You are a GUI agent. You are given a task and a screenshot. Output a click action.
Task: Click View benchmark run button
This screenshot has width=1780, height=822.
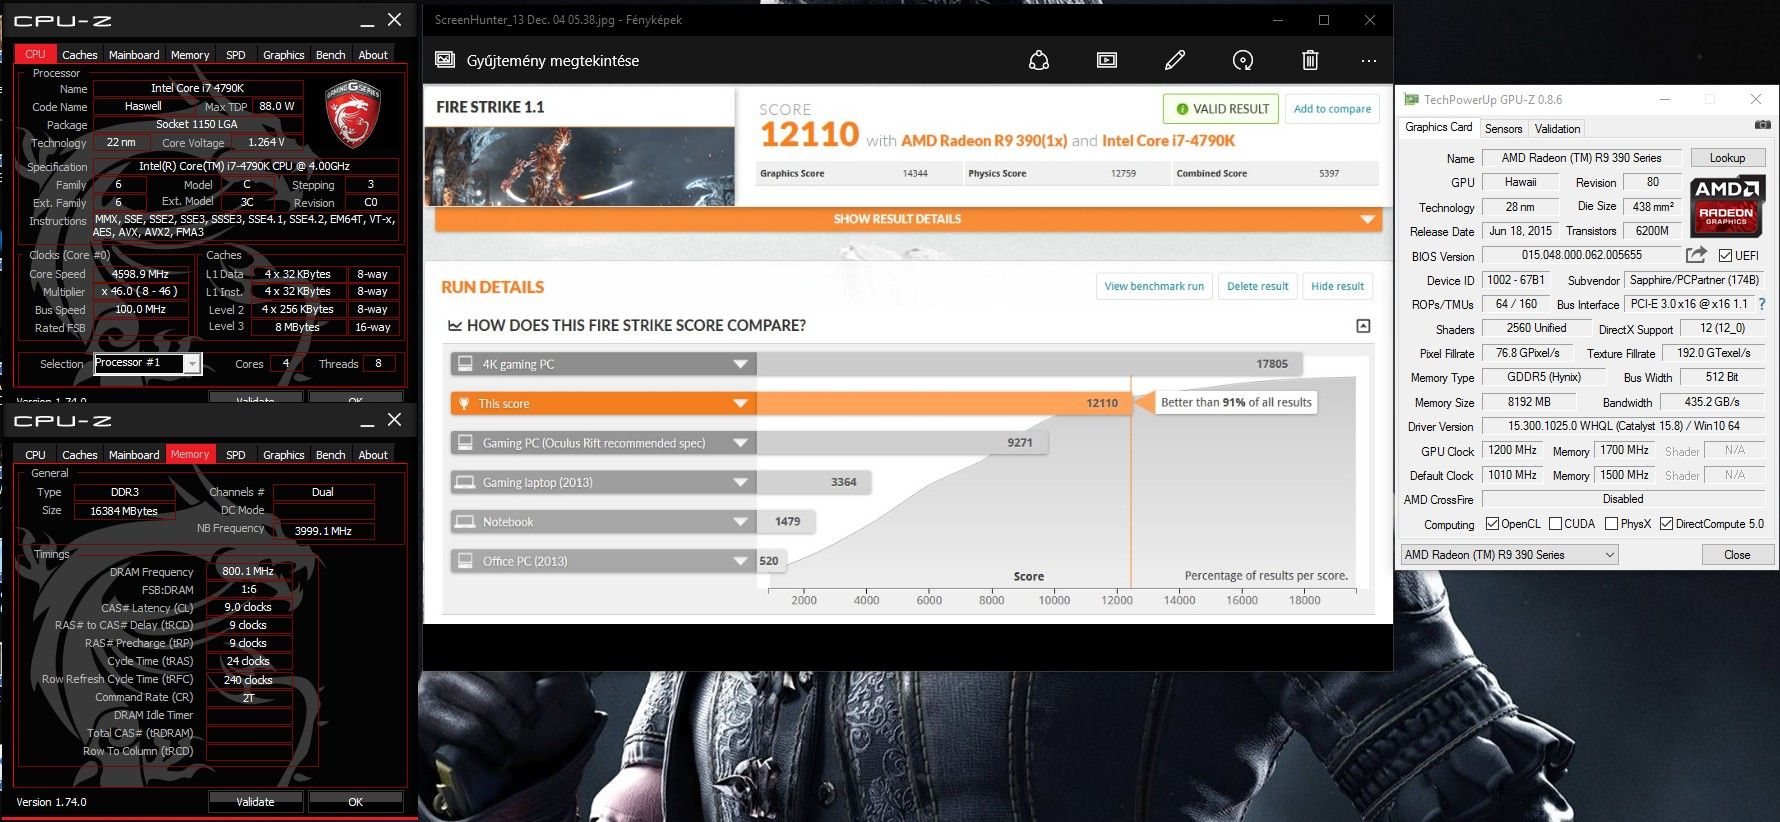coord(1154,286)
